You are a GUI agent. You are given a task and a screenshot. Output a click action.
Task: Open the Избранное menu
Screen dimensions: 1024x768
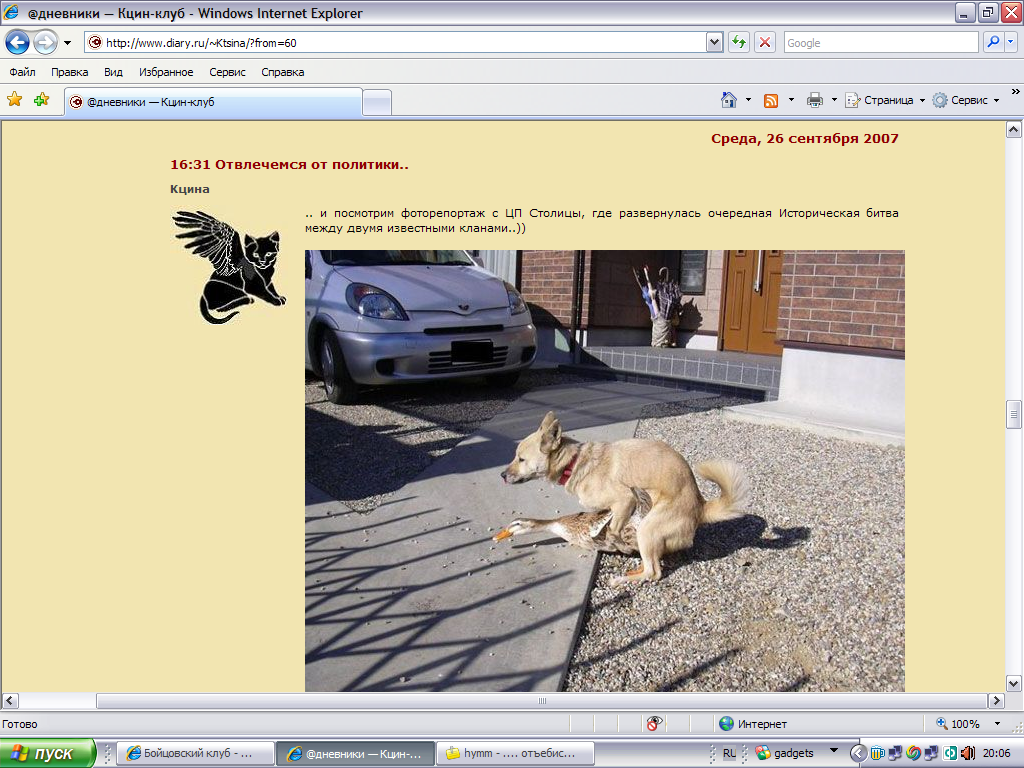pos(166,72)
